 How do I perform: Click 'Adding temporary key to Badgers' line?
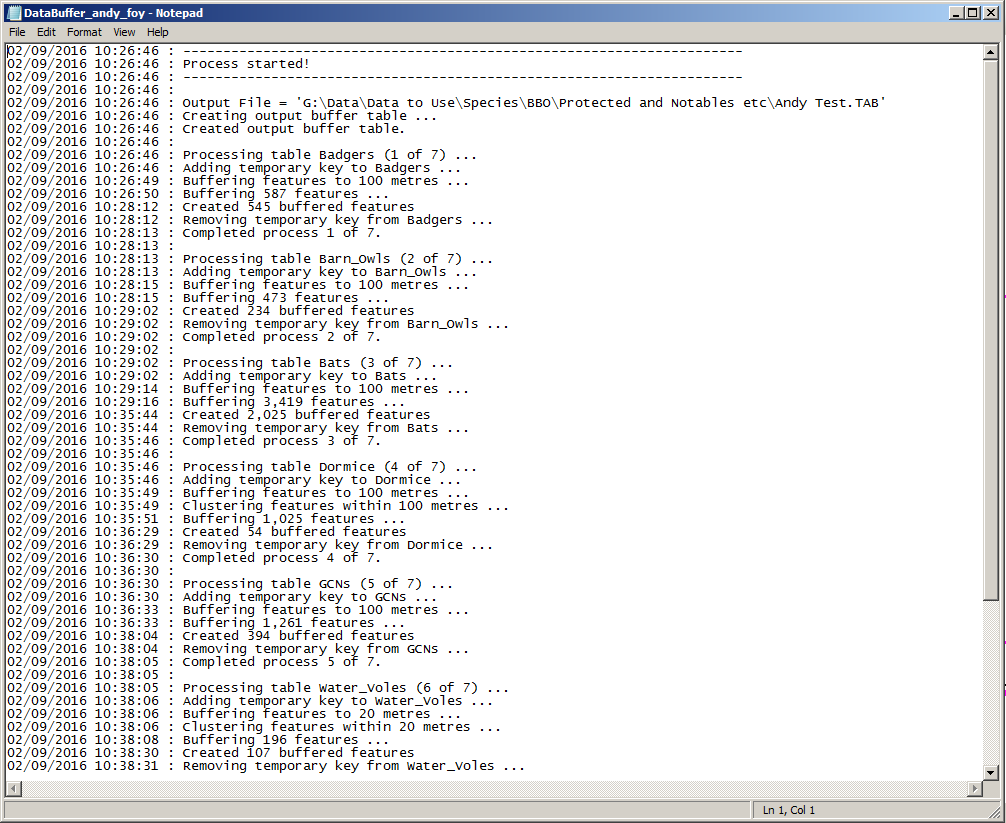322,168
